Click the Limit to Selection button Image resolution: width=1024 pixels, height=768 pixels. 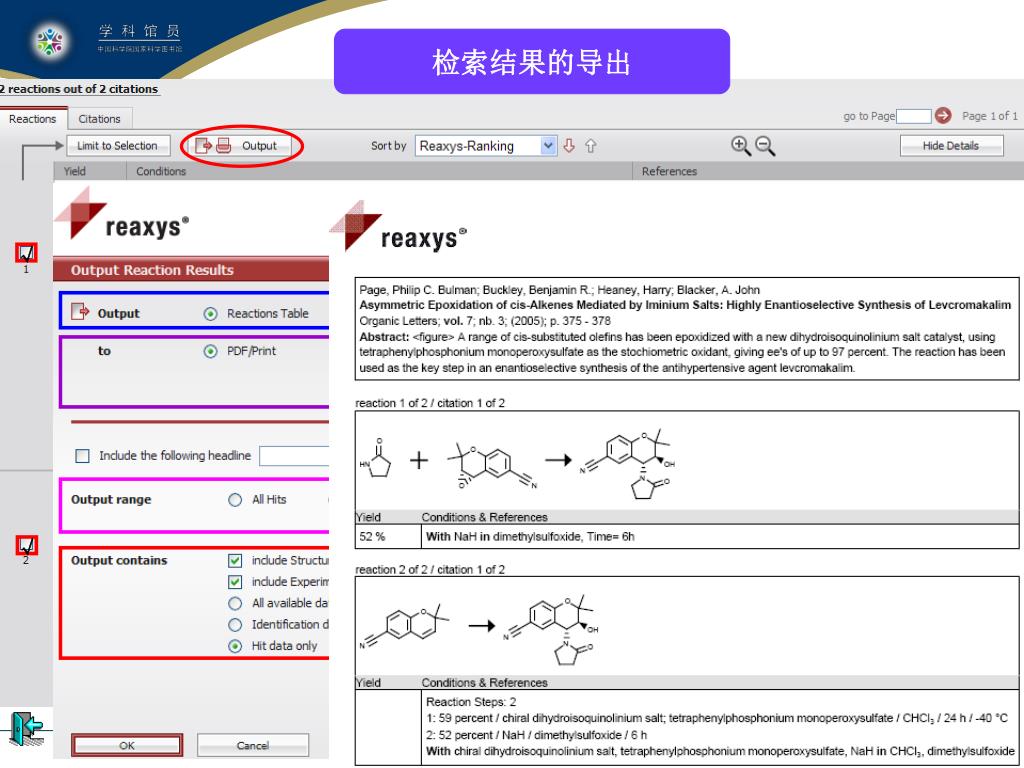click(x=118, y=146)
